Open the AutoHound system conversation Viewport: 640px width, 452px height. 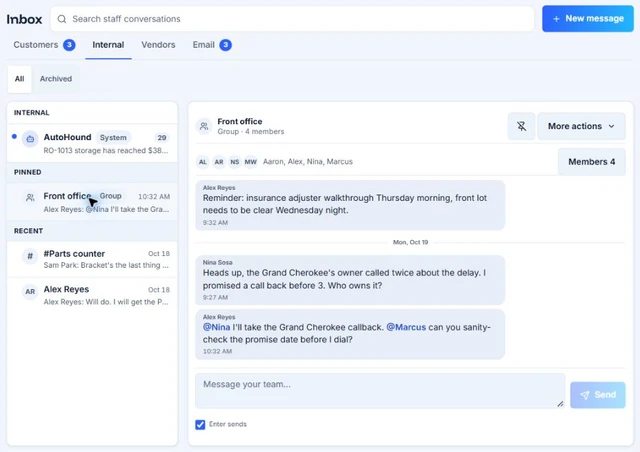tap(92, 143)
